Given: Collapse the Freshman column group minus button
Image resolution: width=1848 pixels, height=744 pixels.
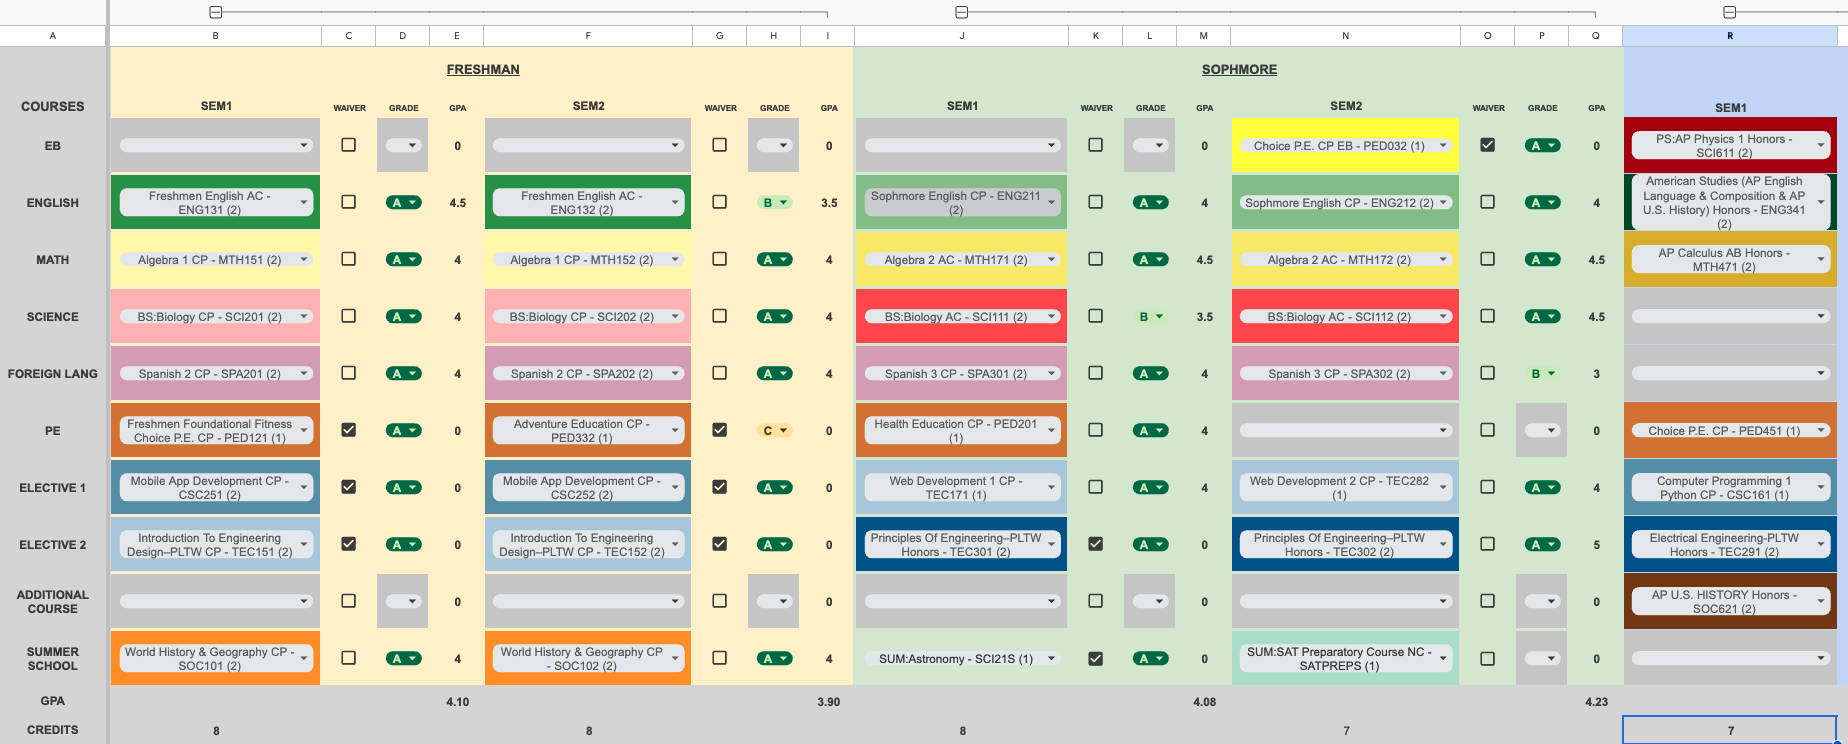Looking at the screenshot, I should click(215, 12).
